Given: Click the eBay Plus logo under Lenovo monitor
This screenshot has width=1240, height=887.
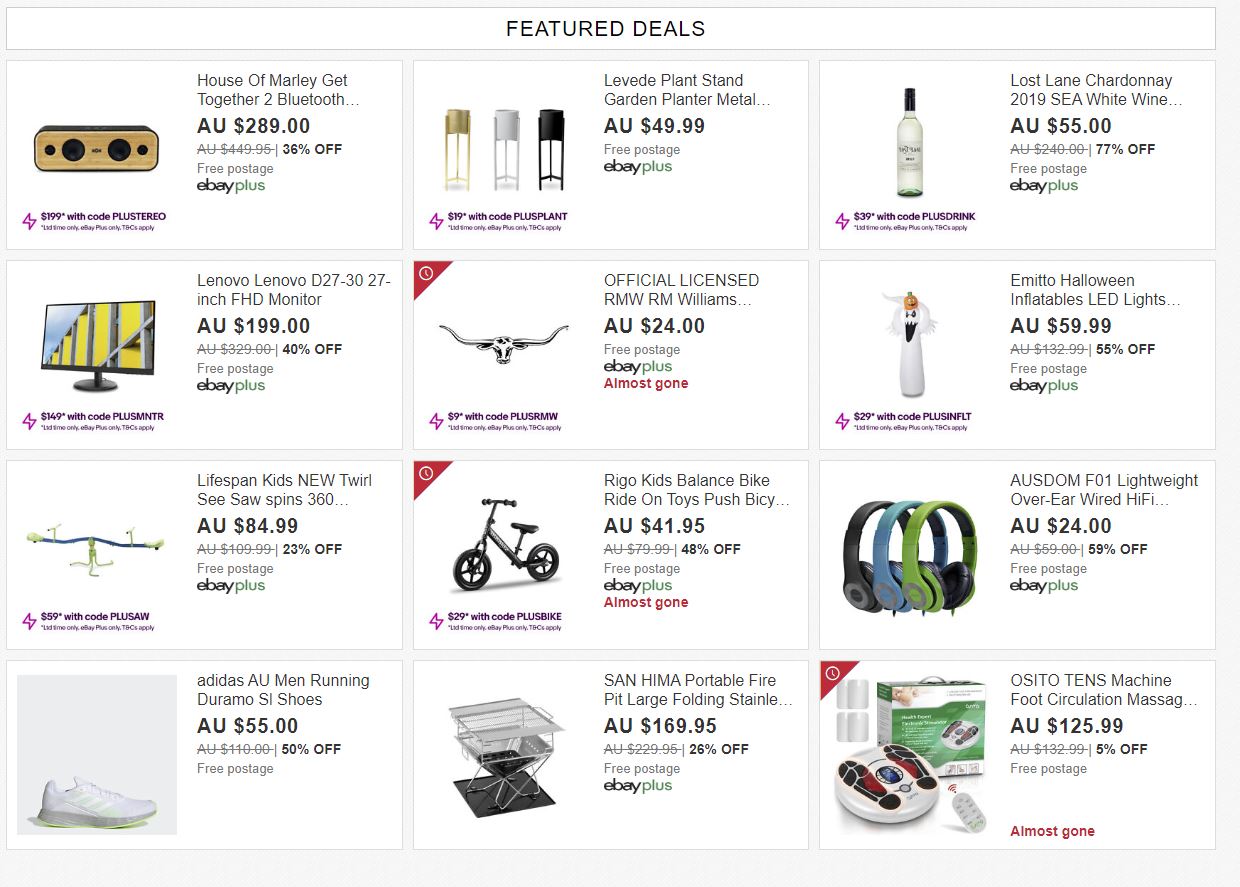Looking at the screenshot, I should tap(231, 386).
